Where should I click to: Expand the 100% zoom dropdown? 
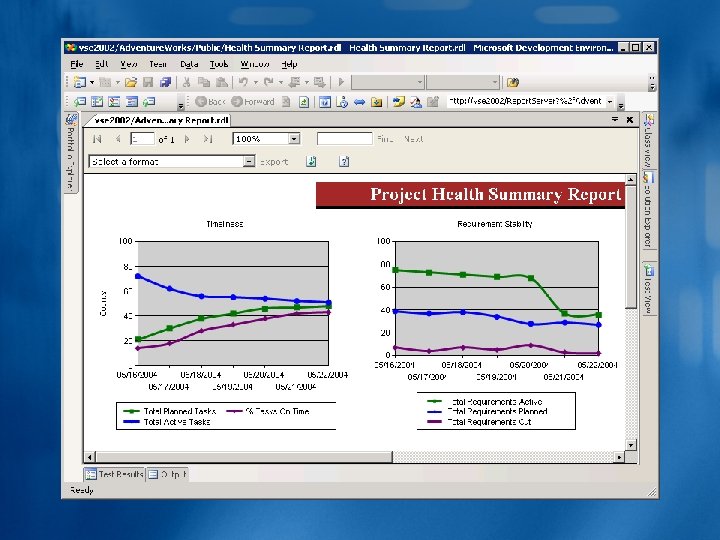coord(294,139)
